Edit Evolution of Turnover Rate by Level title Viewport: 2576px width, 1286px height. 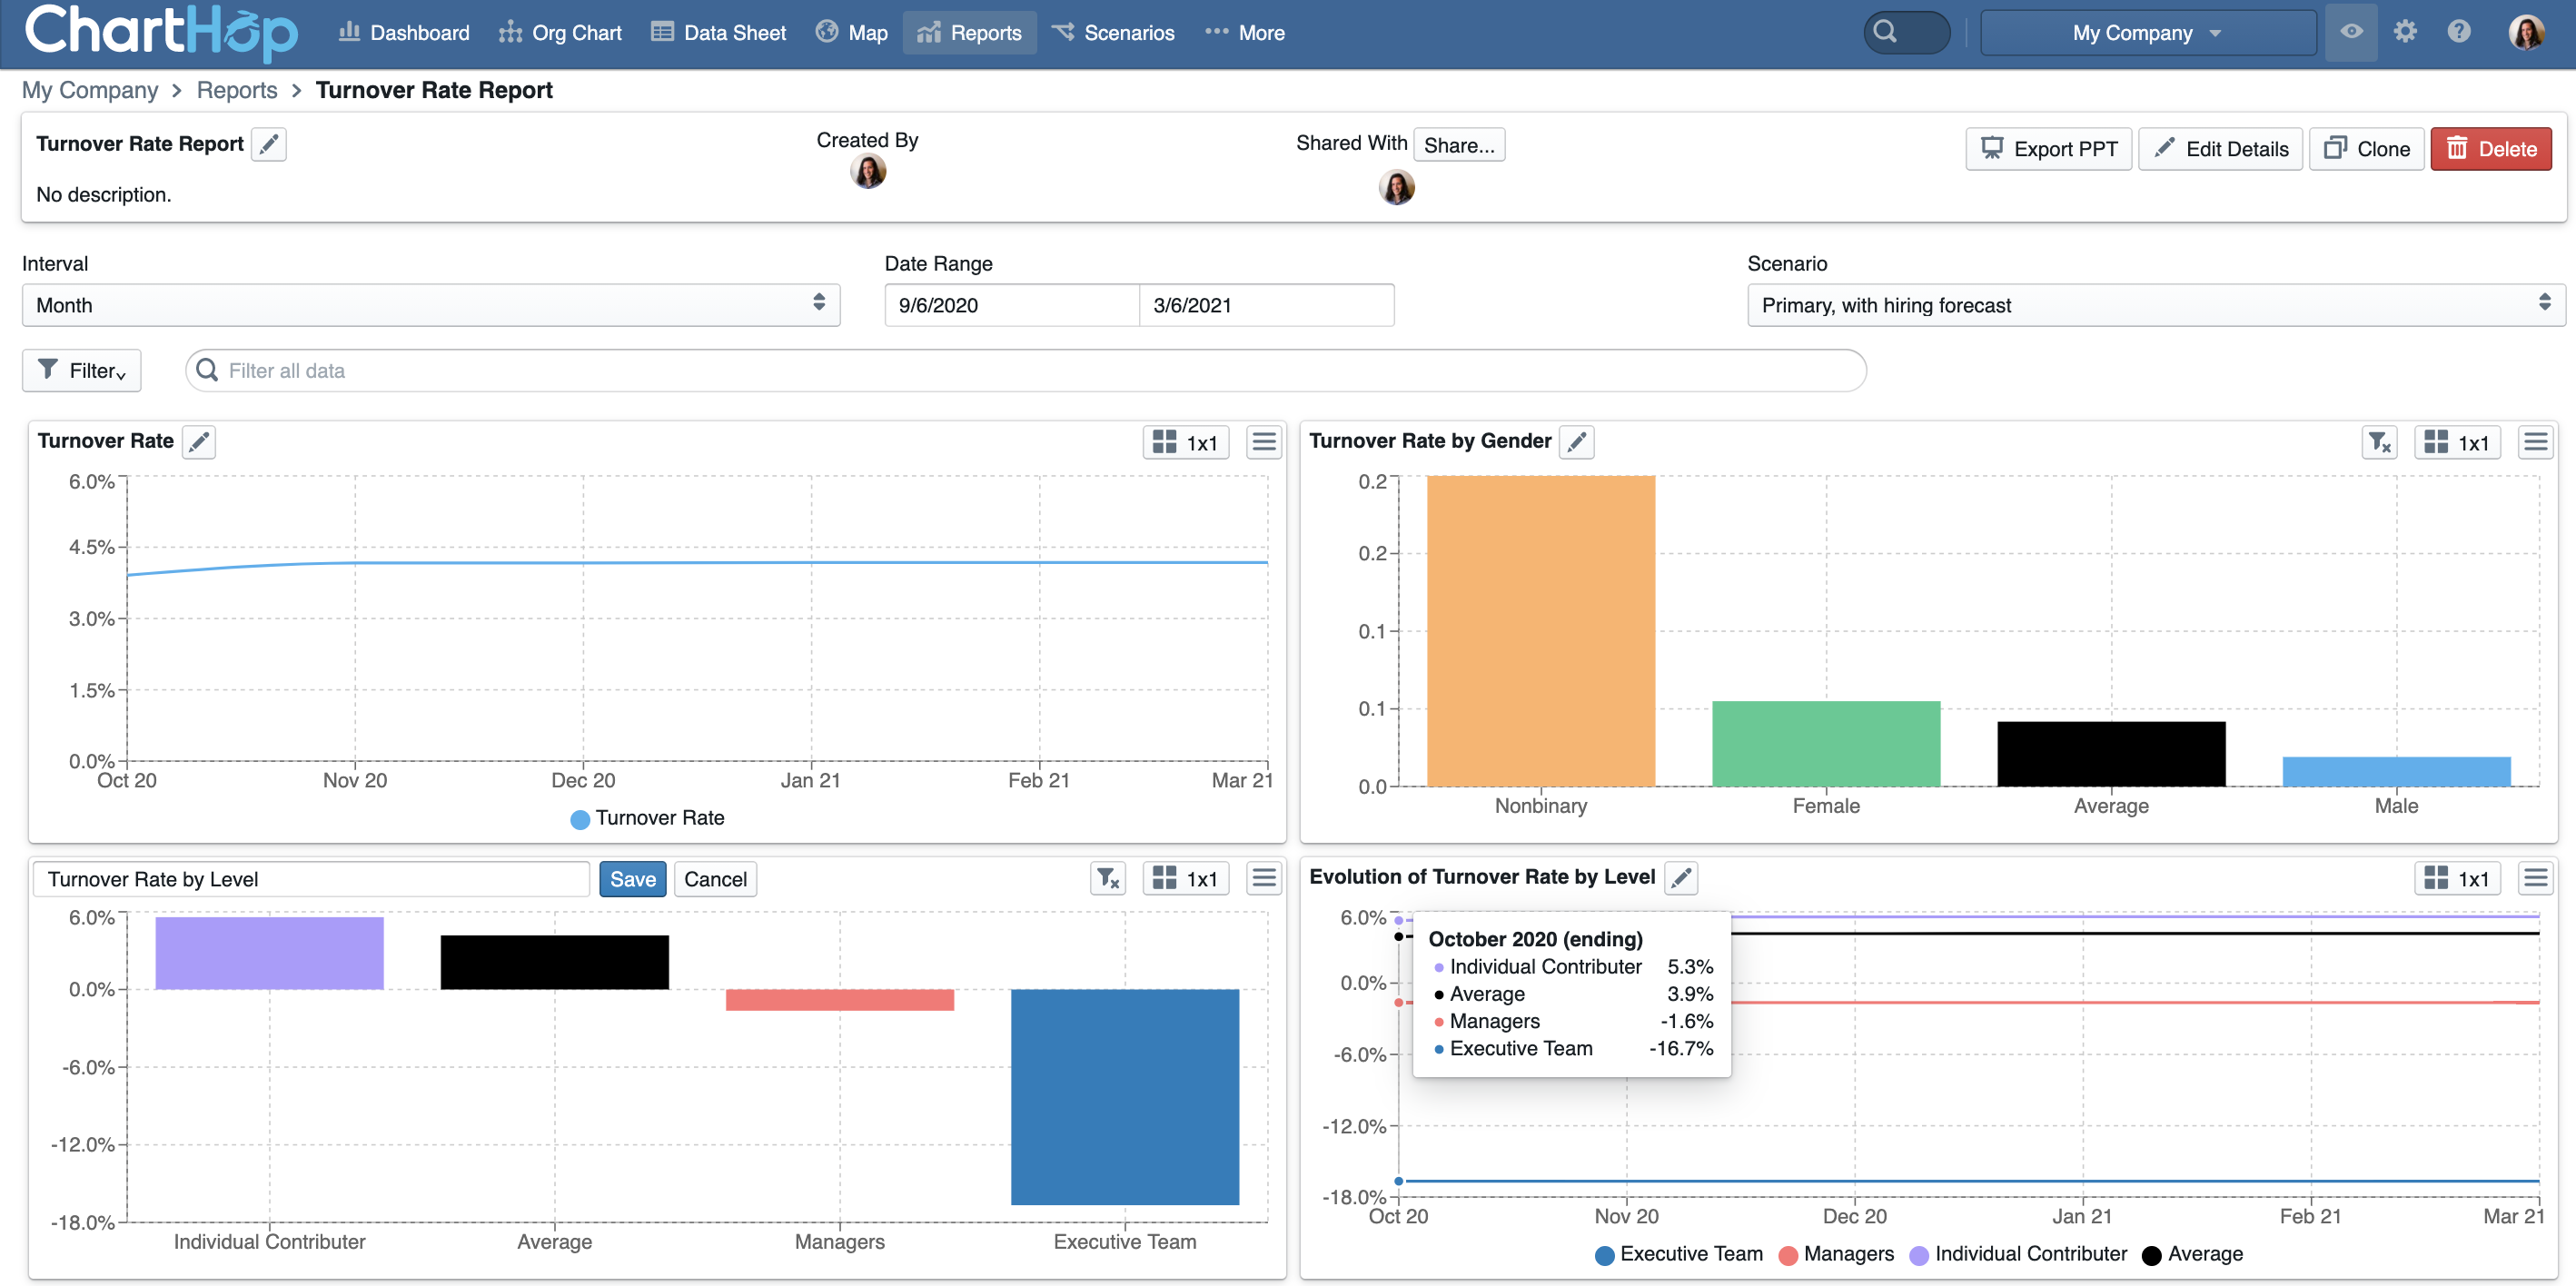[1681, 878]
